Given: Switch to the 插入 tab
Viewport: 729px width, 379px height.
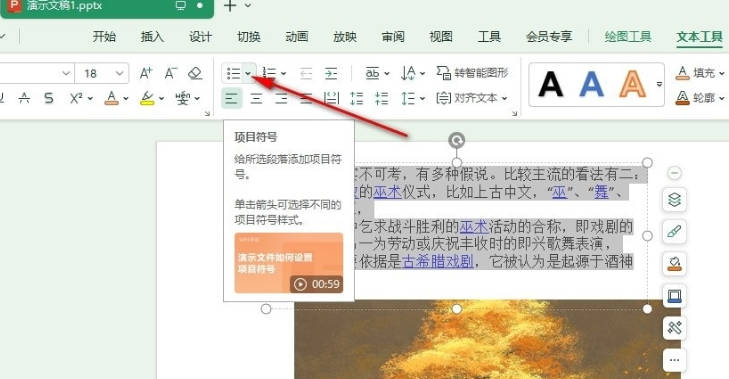Looking at the screenshot, I should tap(152, 36).
